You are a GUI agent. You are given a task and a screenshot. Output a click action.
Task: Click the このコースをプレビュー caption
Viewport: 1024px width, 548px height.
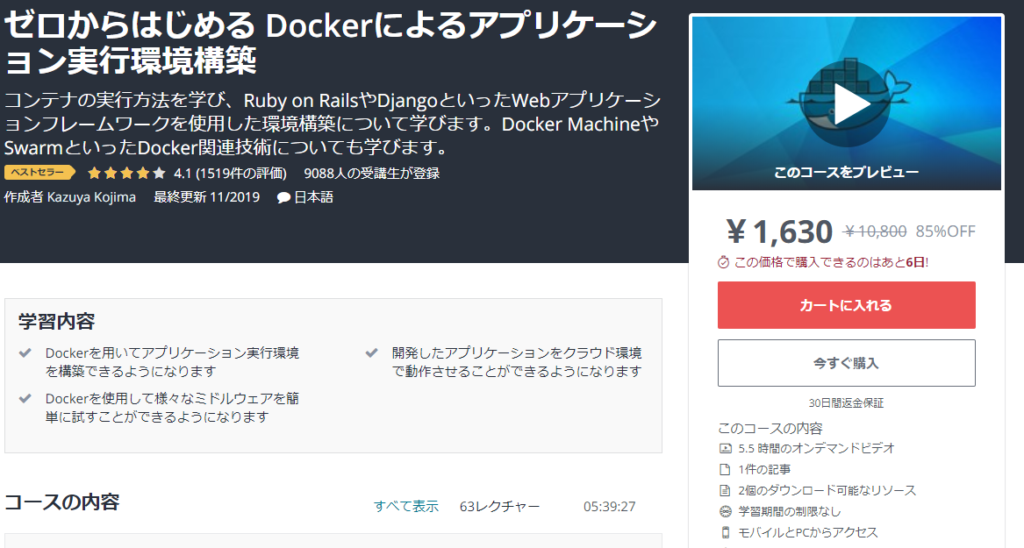tap(846, 172)
